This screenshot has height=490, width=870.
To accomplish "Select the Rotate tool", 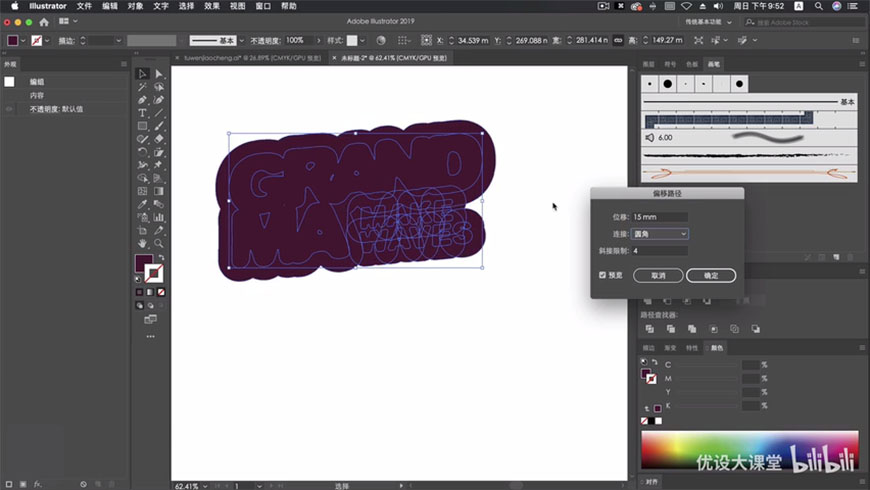I will 142,152.
